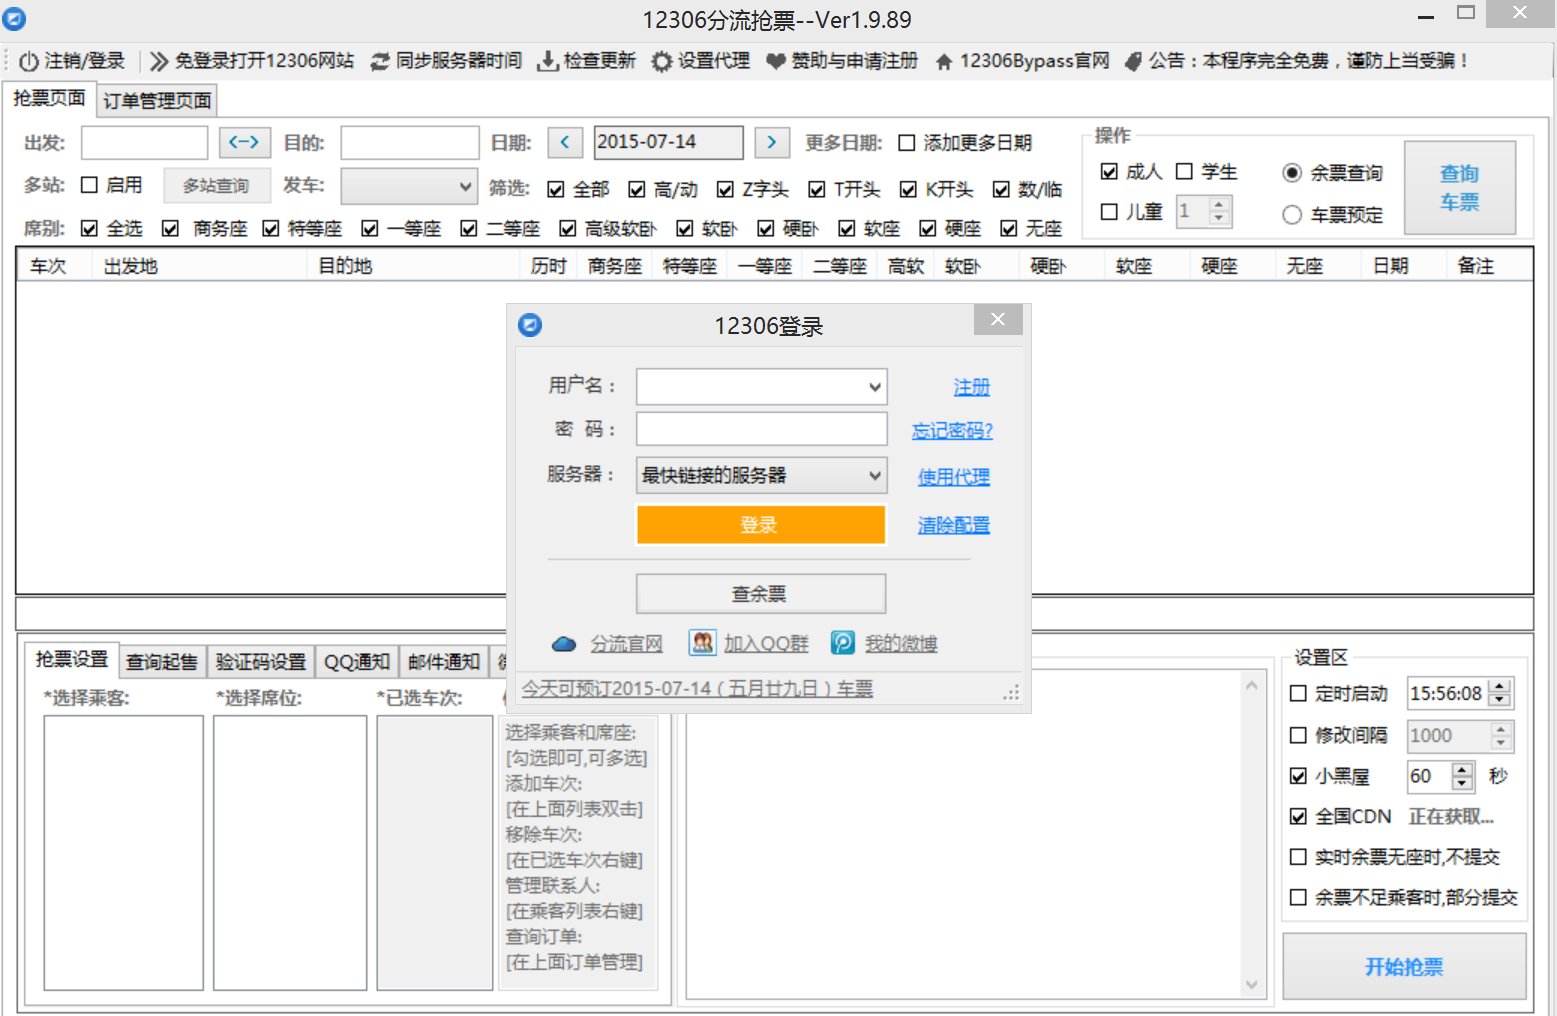Click the cloud icon beside 分流官网
The width and height of the screenshot is (1557, 1016).
pos(564,644)
